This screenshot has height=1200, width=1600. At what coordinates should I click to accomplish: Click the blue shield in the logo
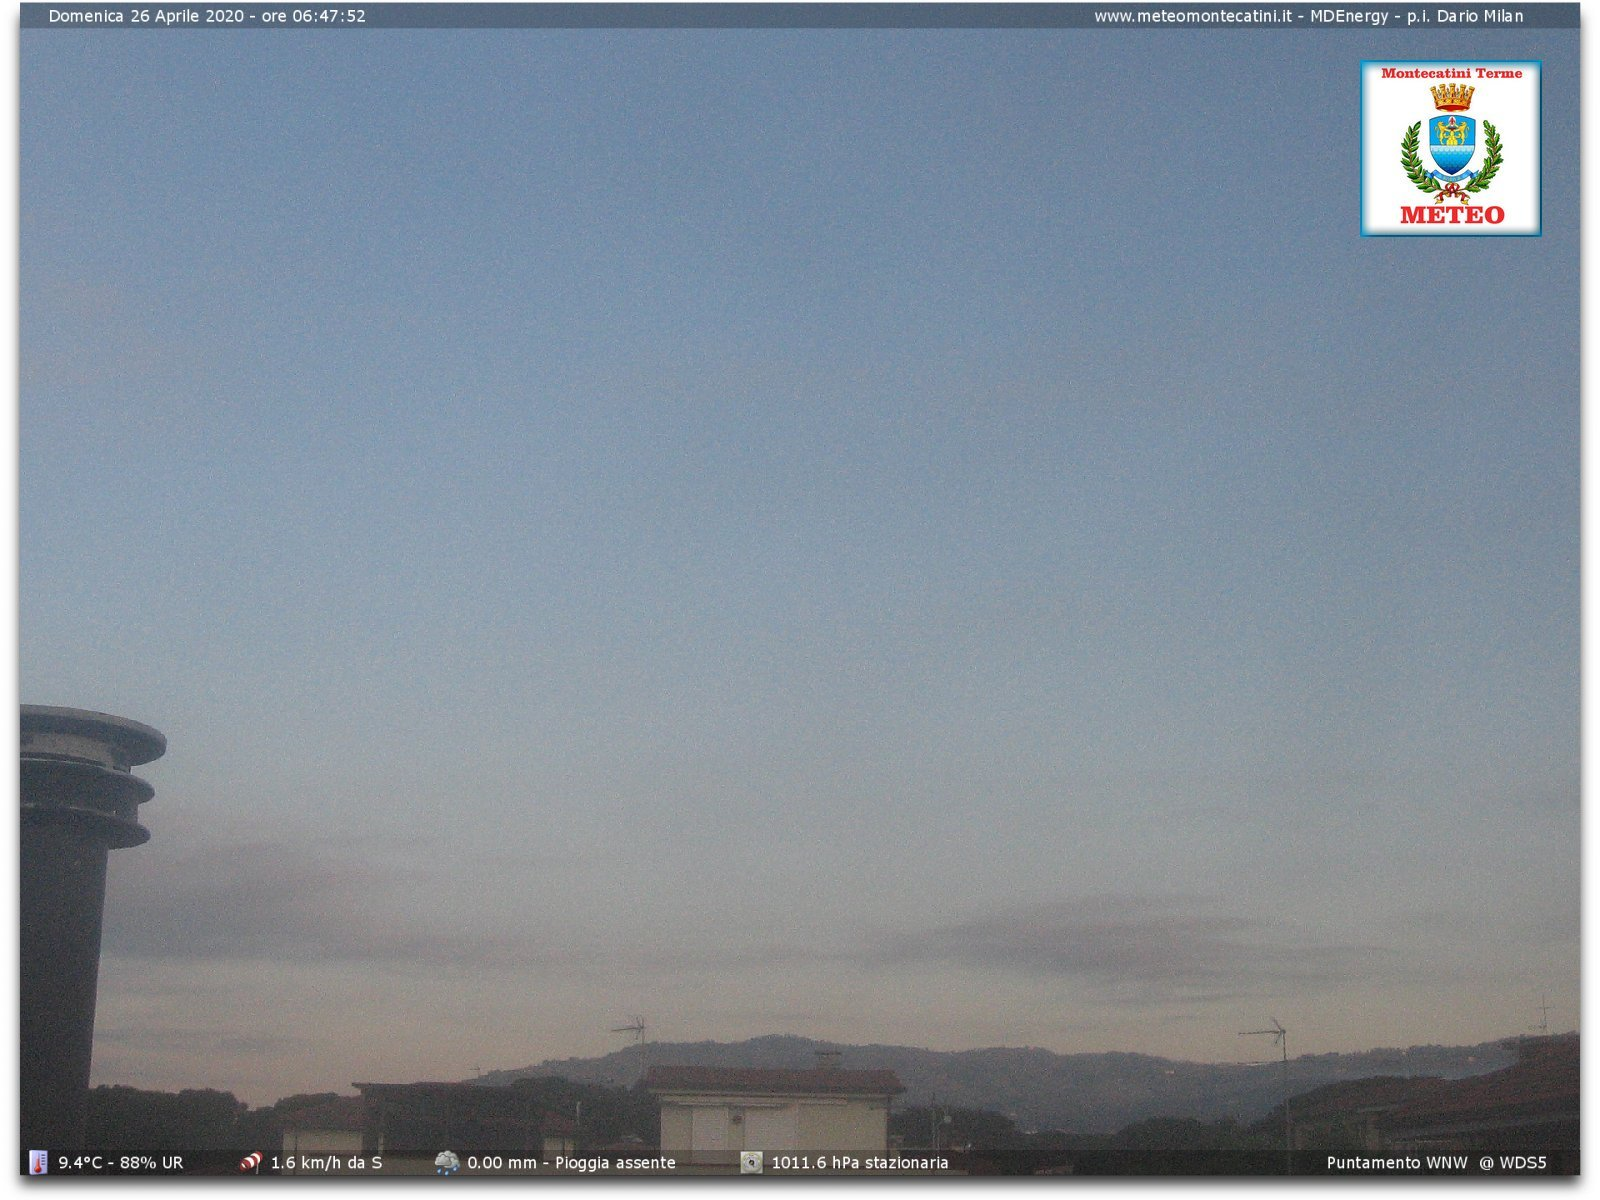point(1451,145)
